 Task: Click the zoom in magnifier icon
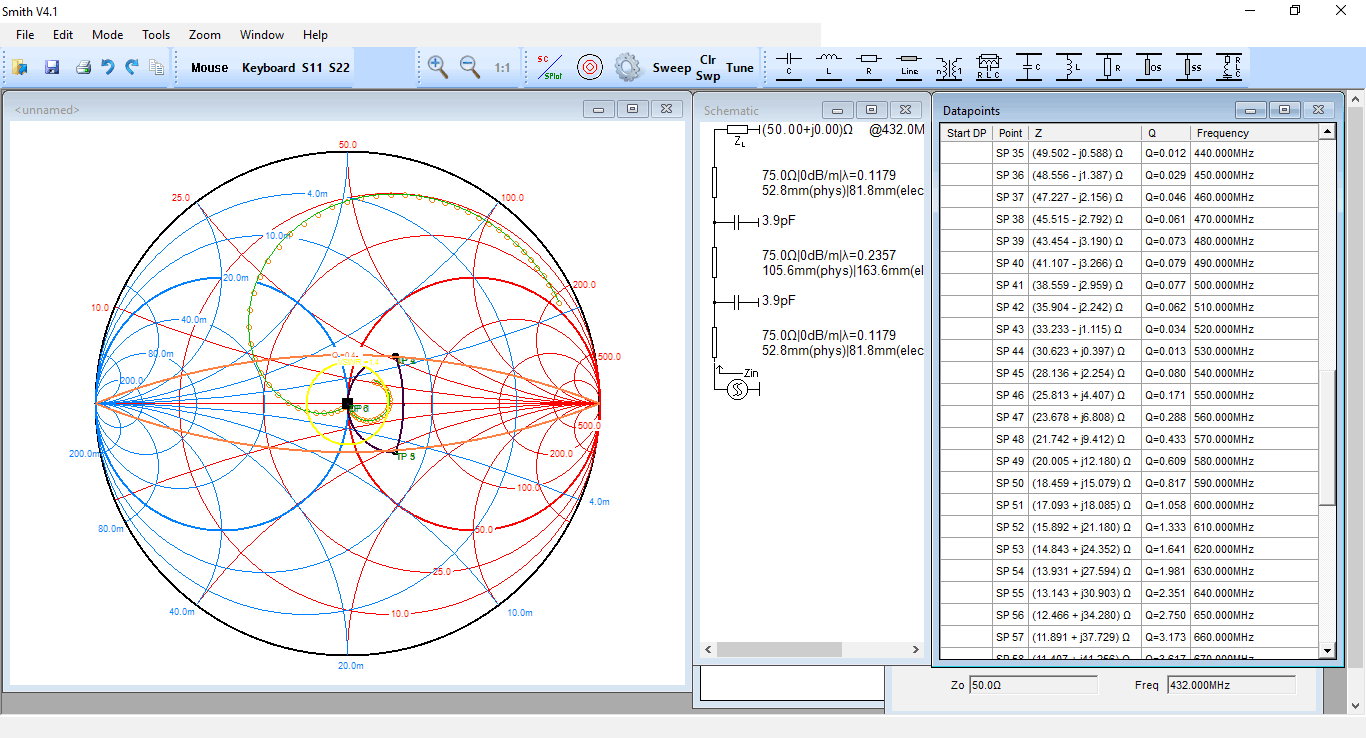coord(437,67)
